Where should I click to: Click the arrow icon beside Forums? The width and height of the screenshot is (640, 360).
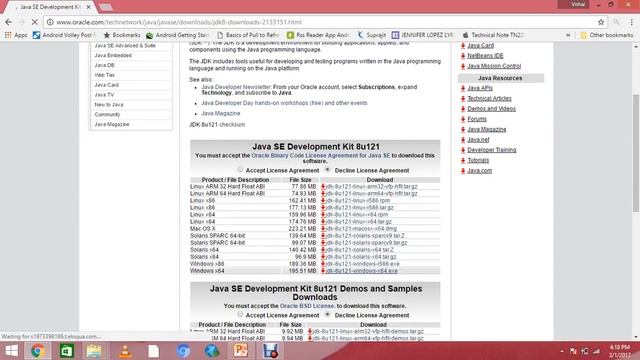463,119
